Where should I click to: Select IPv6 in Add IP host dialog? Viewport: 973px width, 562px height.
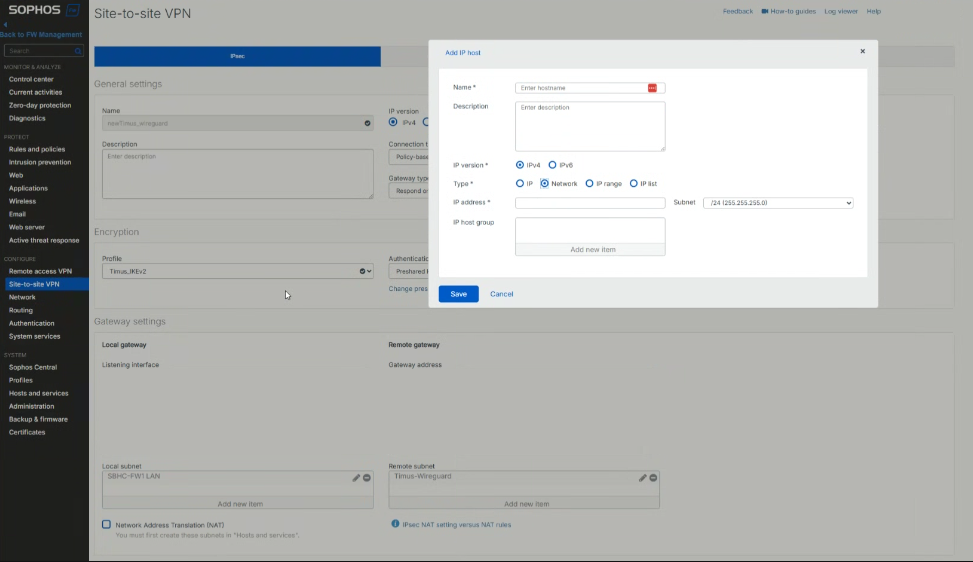552,165
